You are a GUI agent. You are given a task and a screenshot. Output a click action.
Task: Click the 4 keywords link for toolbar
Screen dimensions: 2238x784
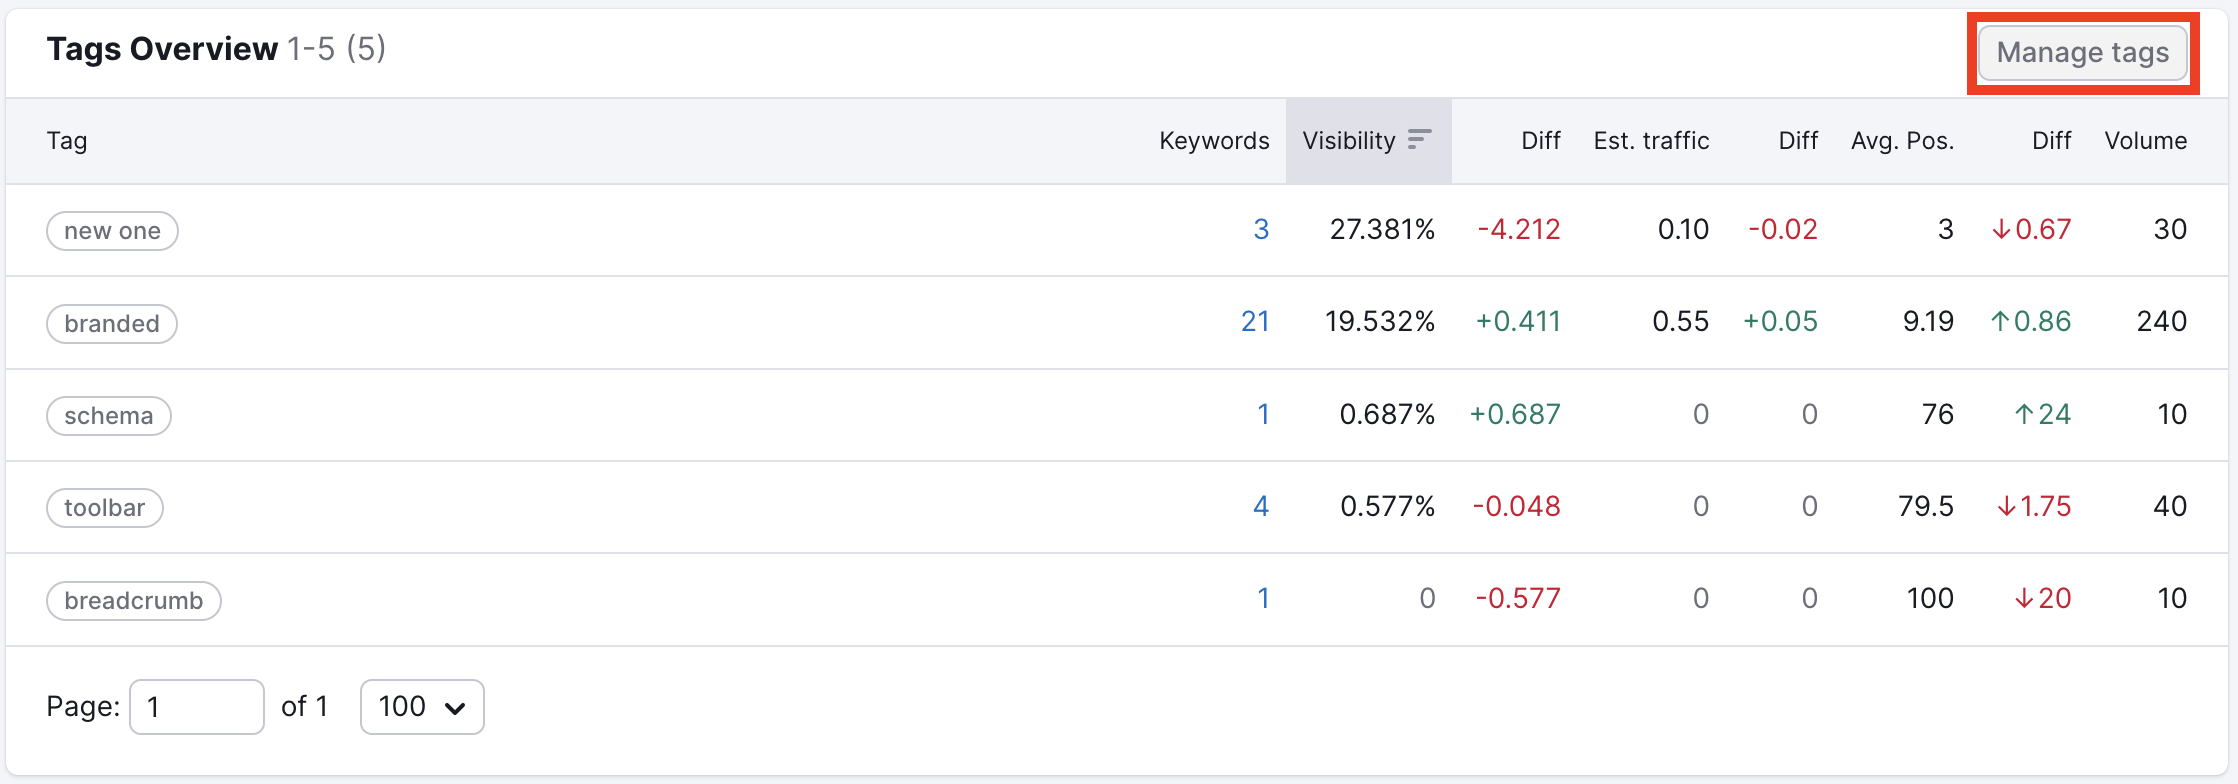click(x=1261, y=507)
